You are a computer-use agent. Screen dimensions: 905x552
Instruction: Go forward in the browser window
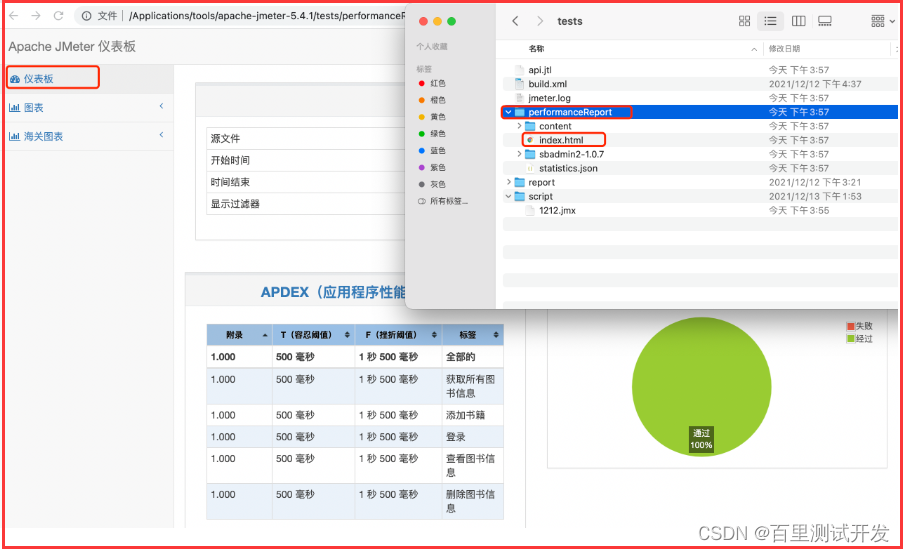(x=36, y=16)
